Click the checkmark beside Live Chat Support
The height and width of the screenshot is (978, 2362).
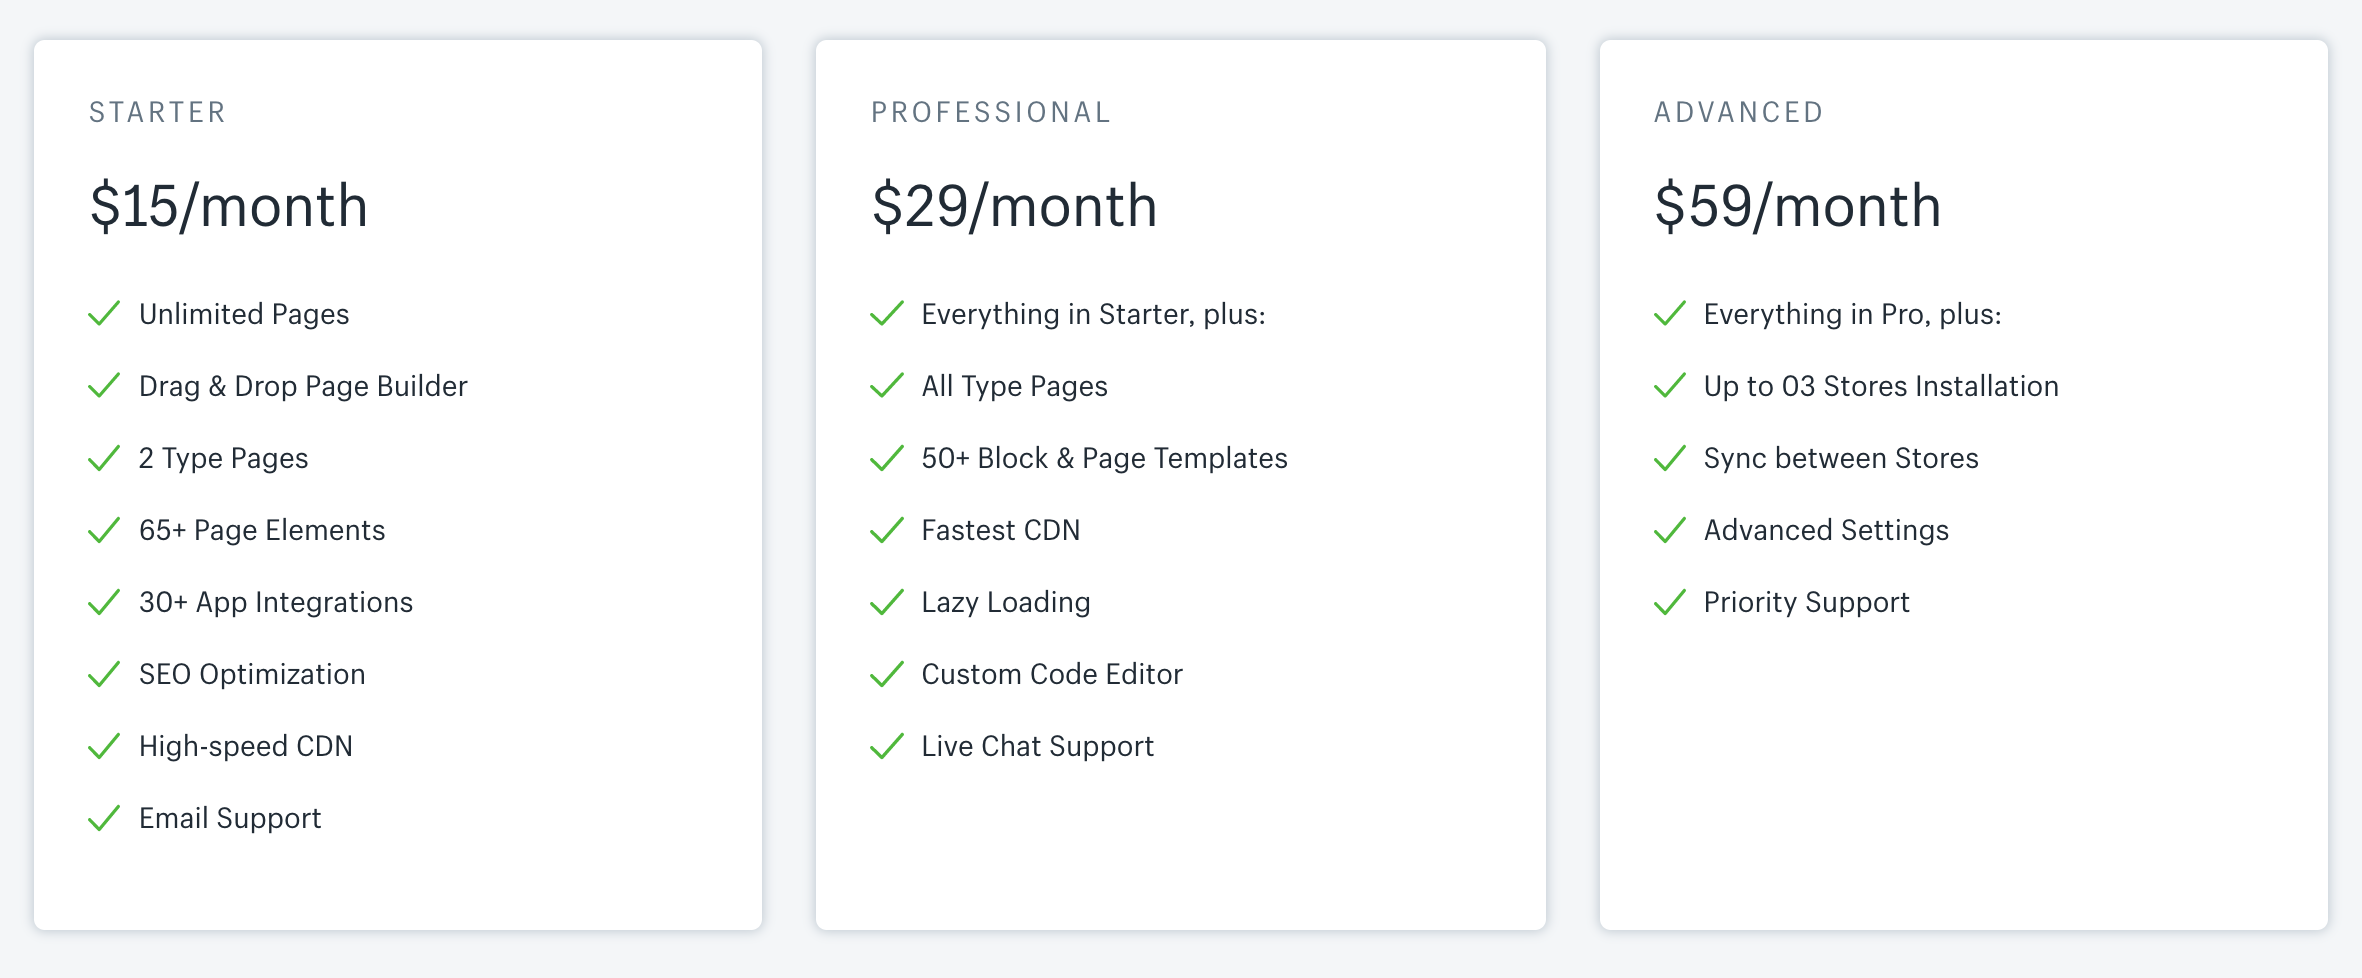coord(887,746)
